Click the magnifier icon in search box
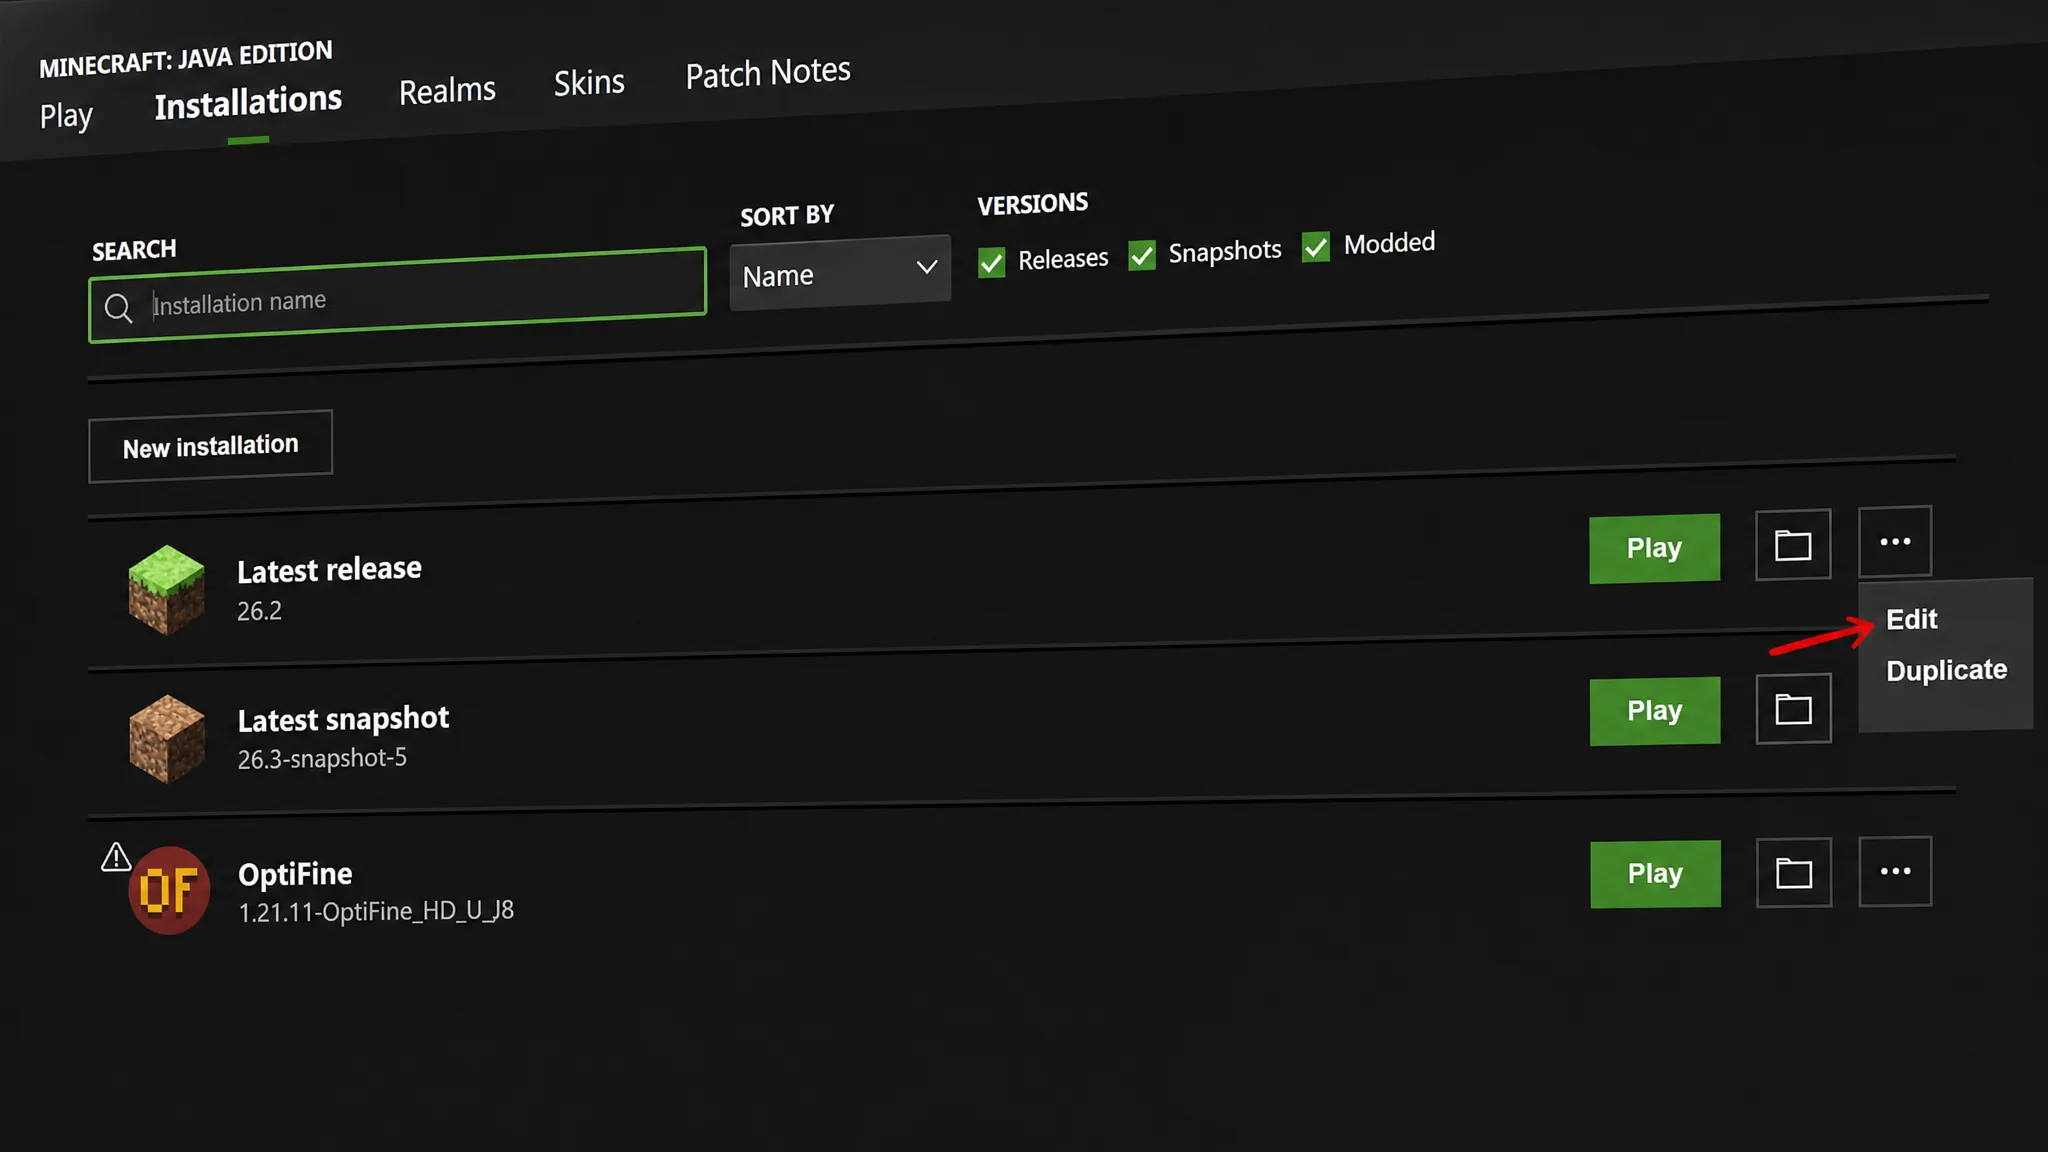The image size is (2048, 1152). tap(118, 308)
